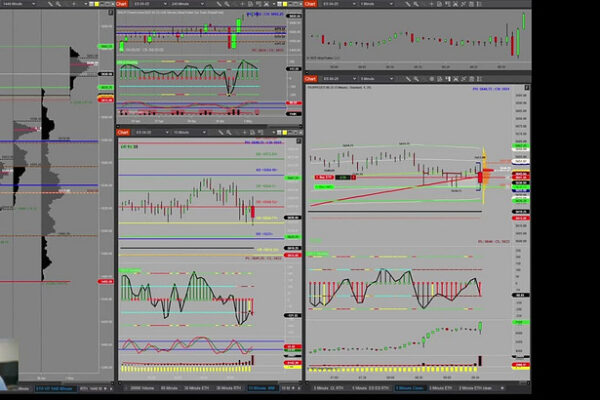Open instrument selector of 5 Minute chart
600x400 pixels.
tap(339, 78)
